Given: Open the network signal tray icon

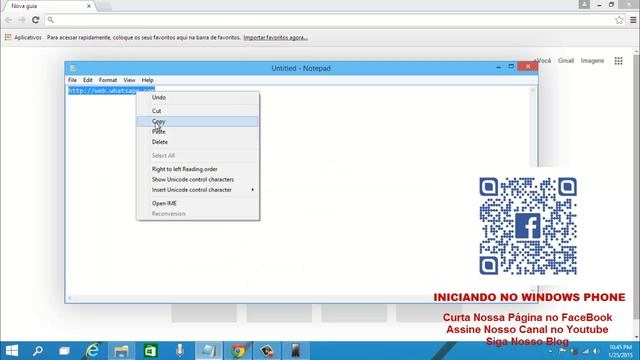Looking at the screenshot, I should (586, 351).
